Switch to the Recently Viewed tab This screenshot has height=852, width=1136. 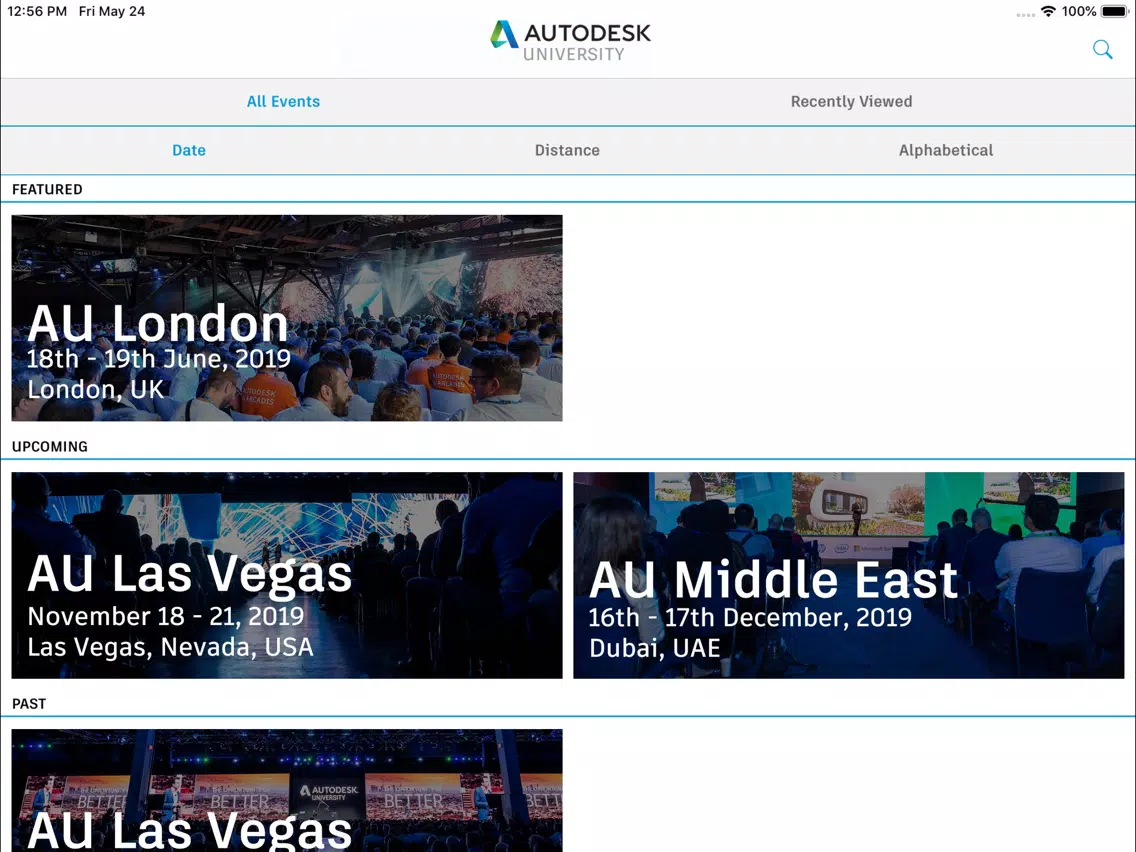[x=851, y=101]
